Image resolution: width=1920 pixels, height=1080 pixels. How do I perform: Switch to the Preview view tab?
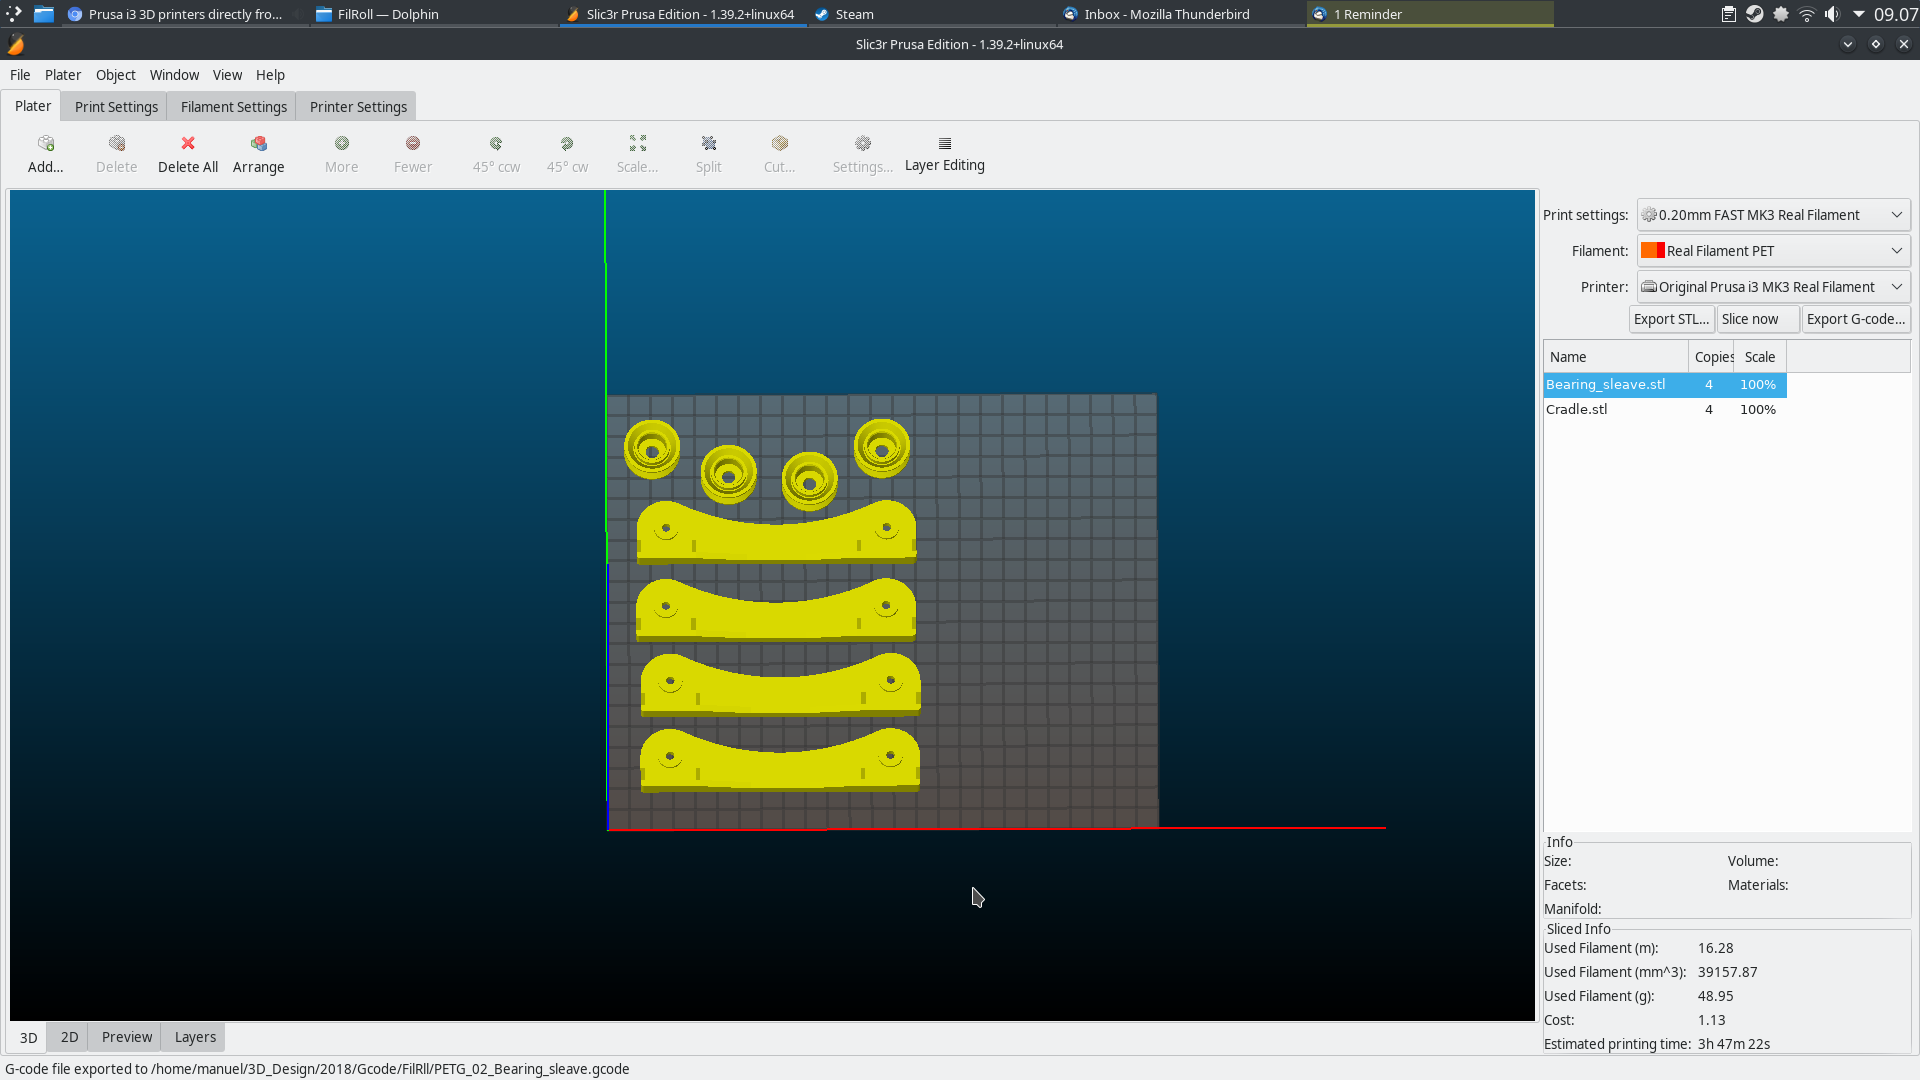click(127, 1037)
